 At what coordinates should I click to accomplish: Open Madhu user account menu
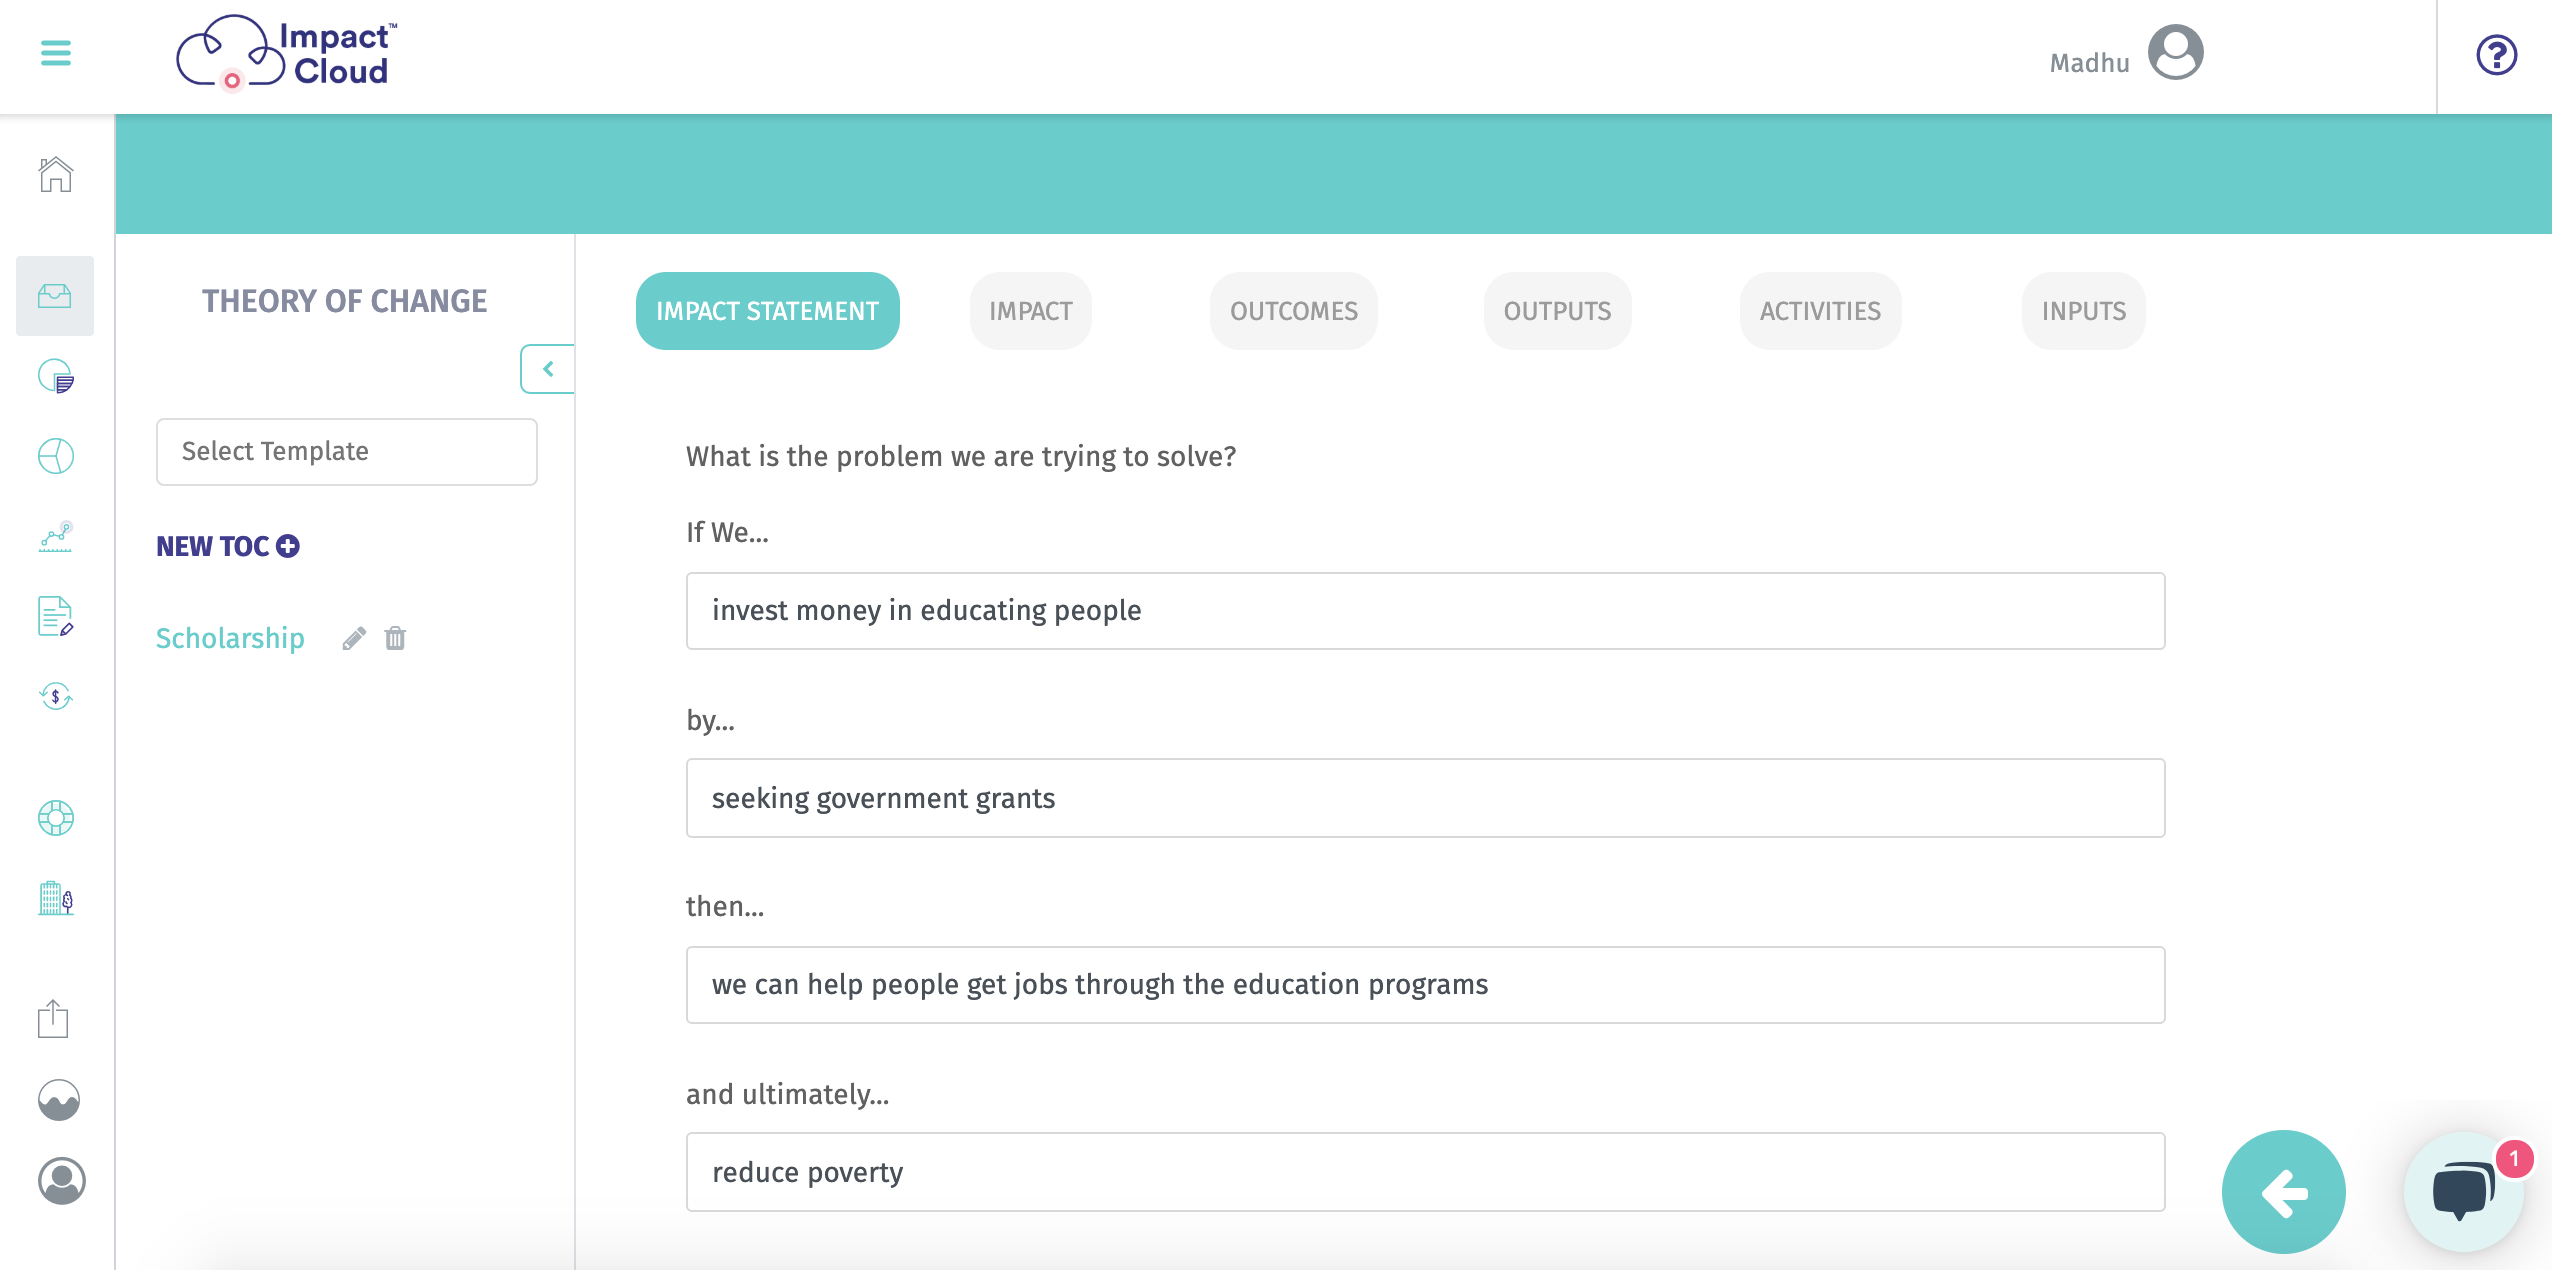[2126, 55]
